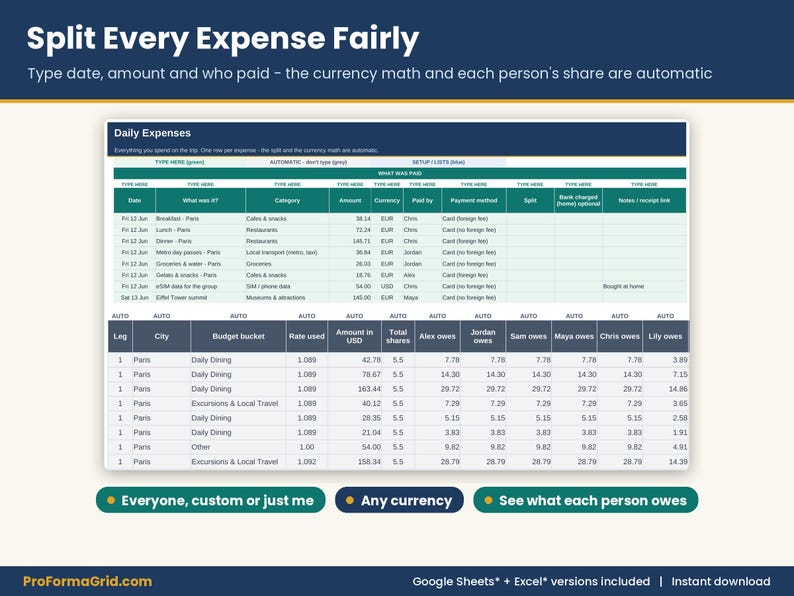Click the 'Sat 13 Jun' date cell
This screenshot has height=596, width=794.
click(135, 298)
